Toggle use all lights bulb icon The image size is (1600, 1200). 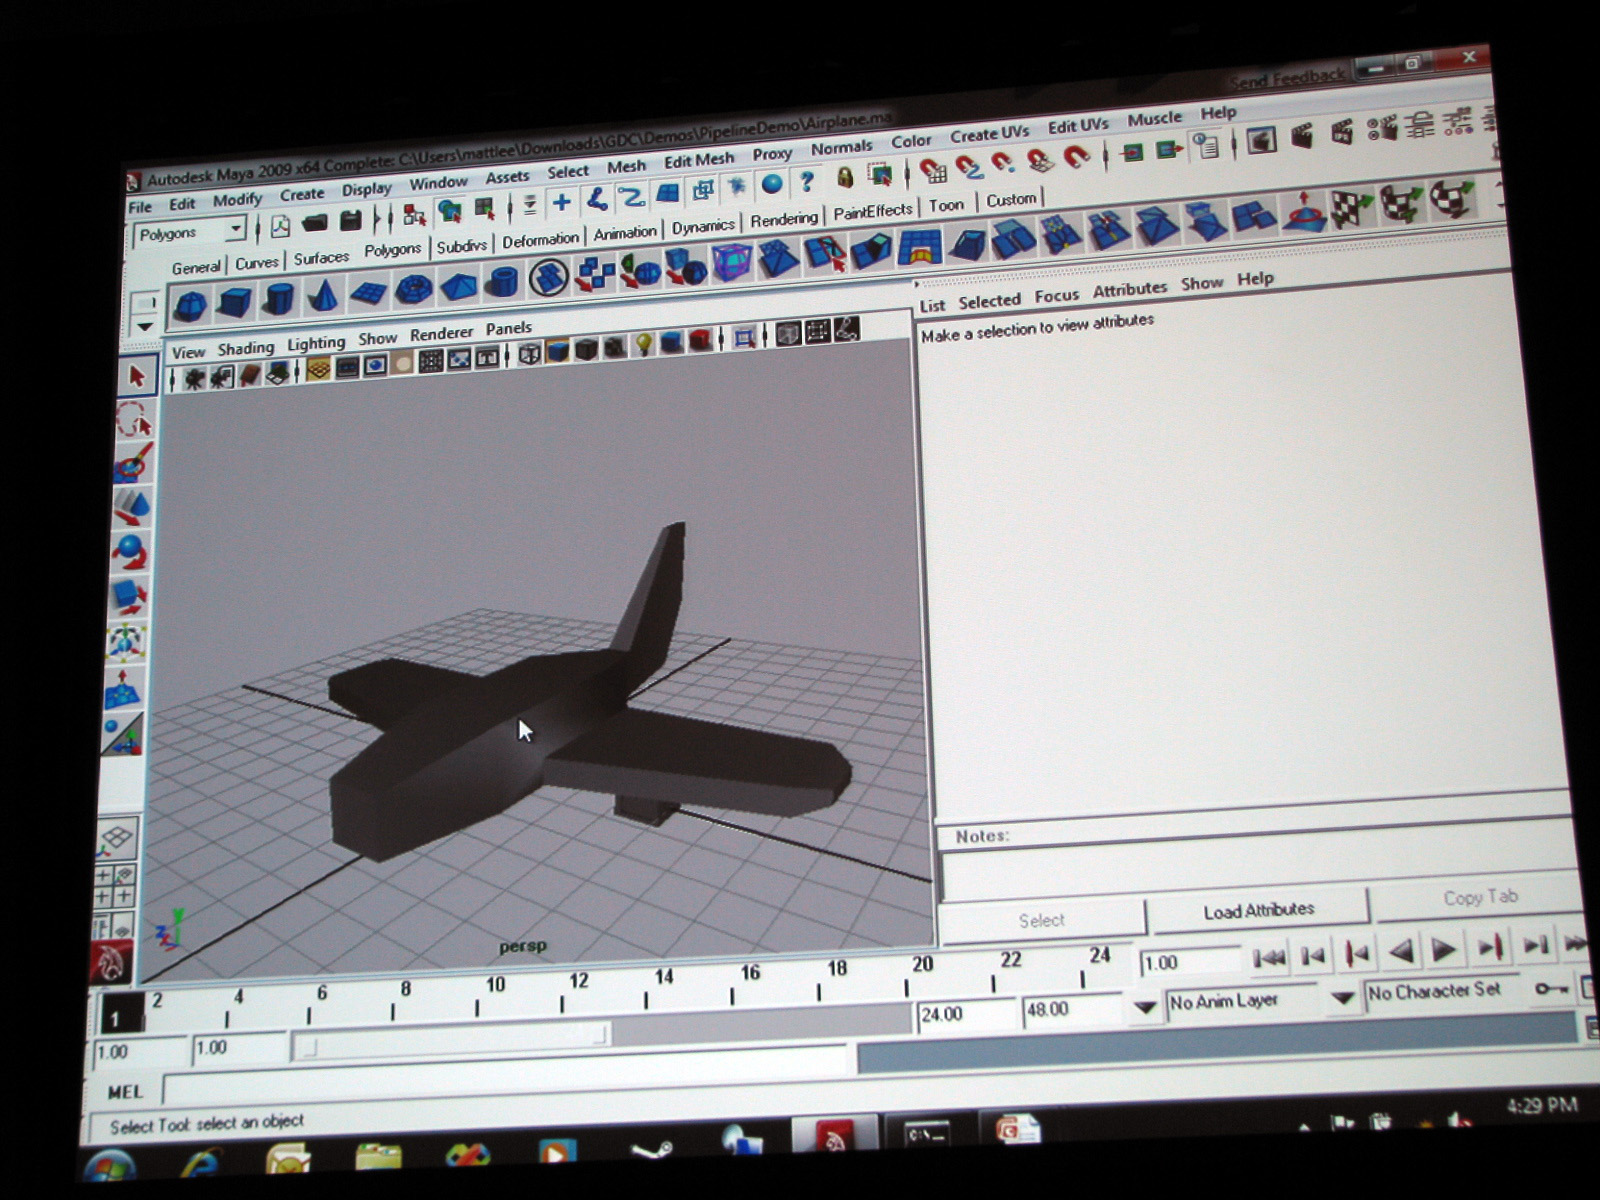(644, 345)
